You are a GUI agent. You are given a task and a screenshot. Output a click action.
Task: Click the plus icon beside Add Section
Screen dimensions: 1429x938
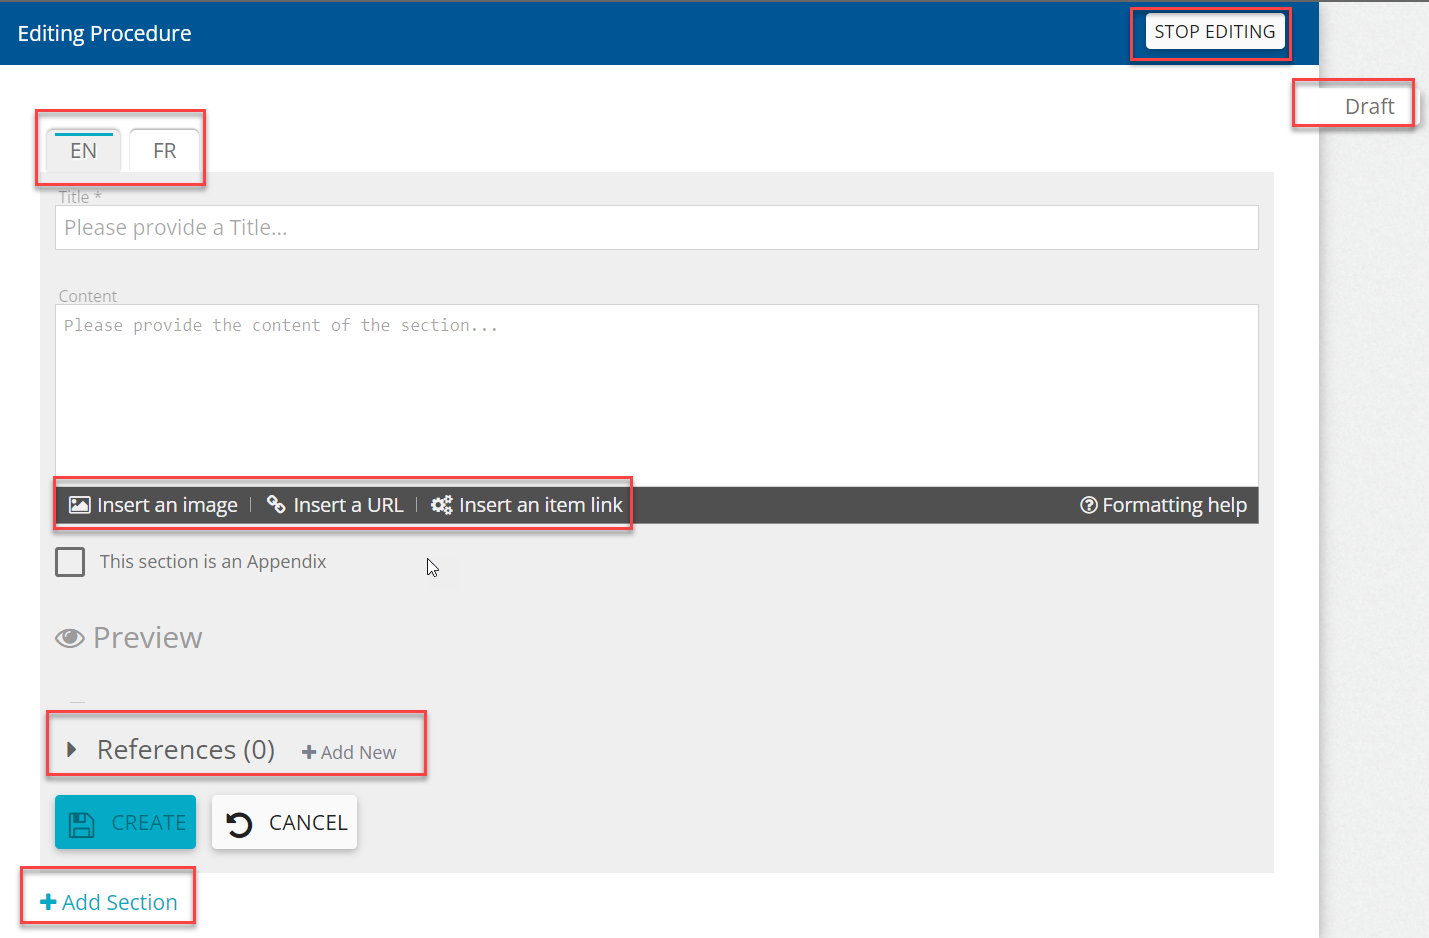(48, 902)
